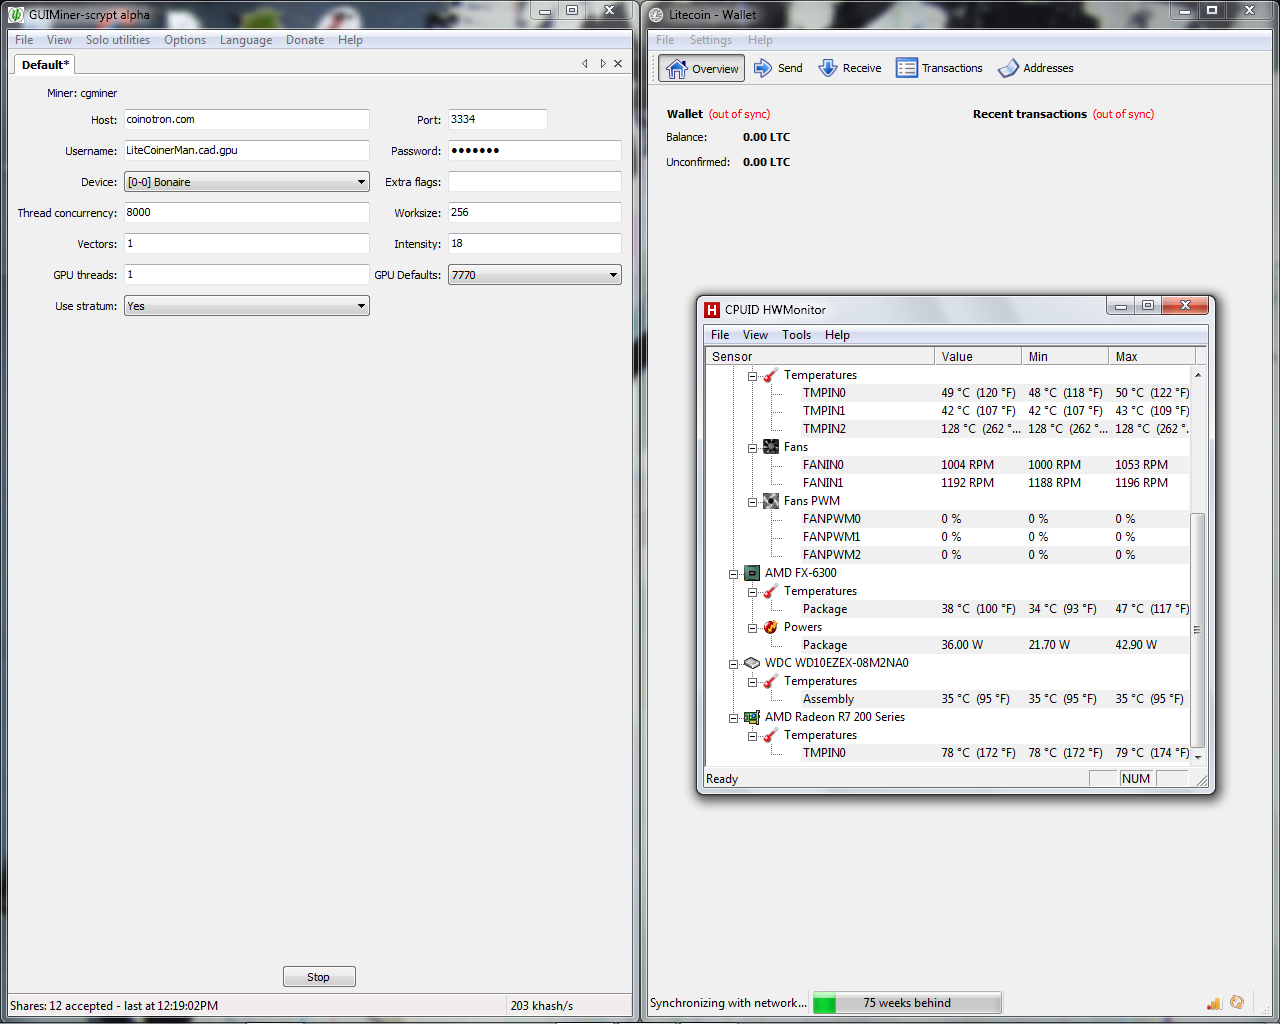Open the Overview tab in Litecoin Wallet
The height and width of the screenshot is (1024, 1280).
(x=701, y=68)
